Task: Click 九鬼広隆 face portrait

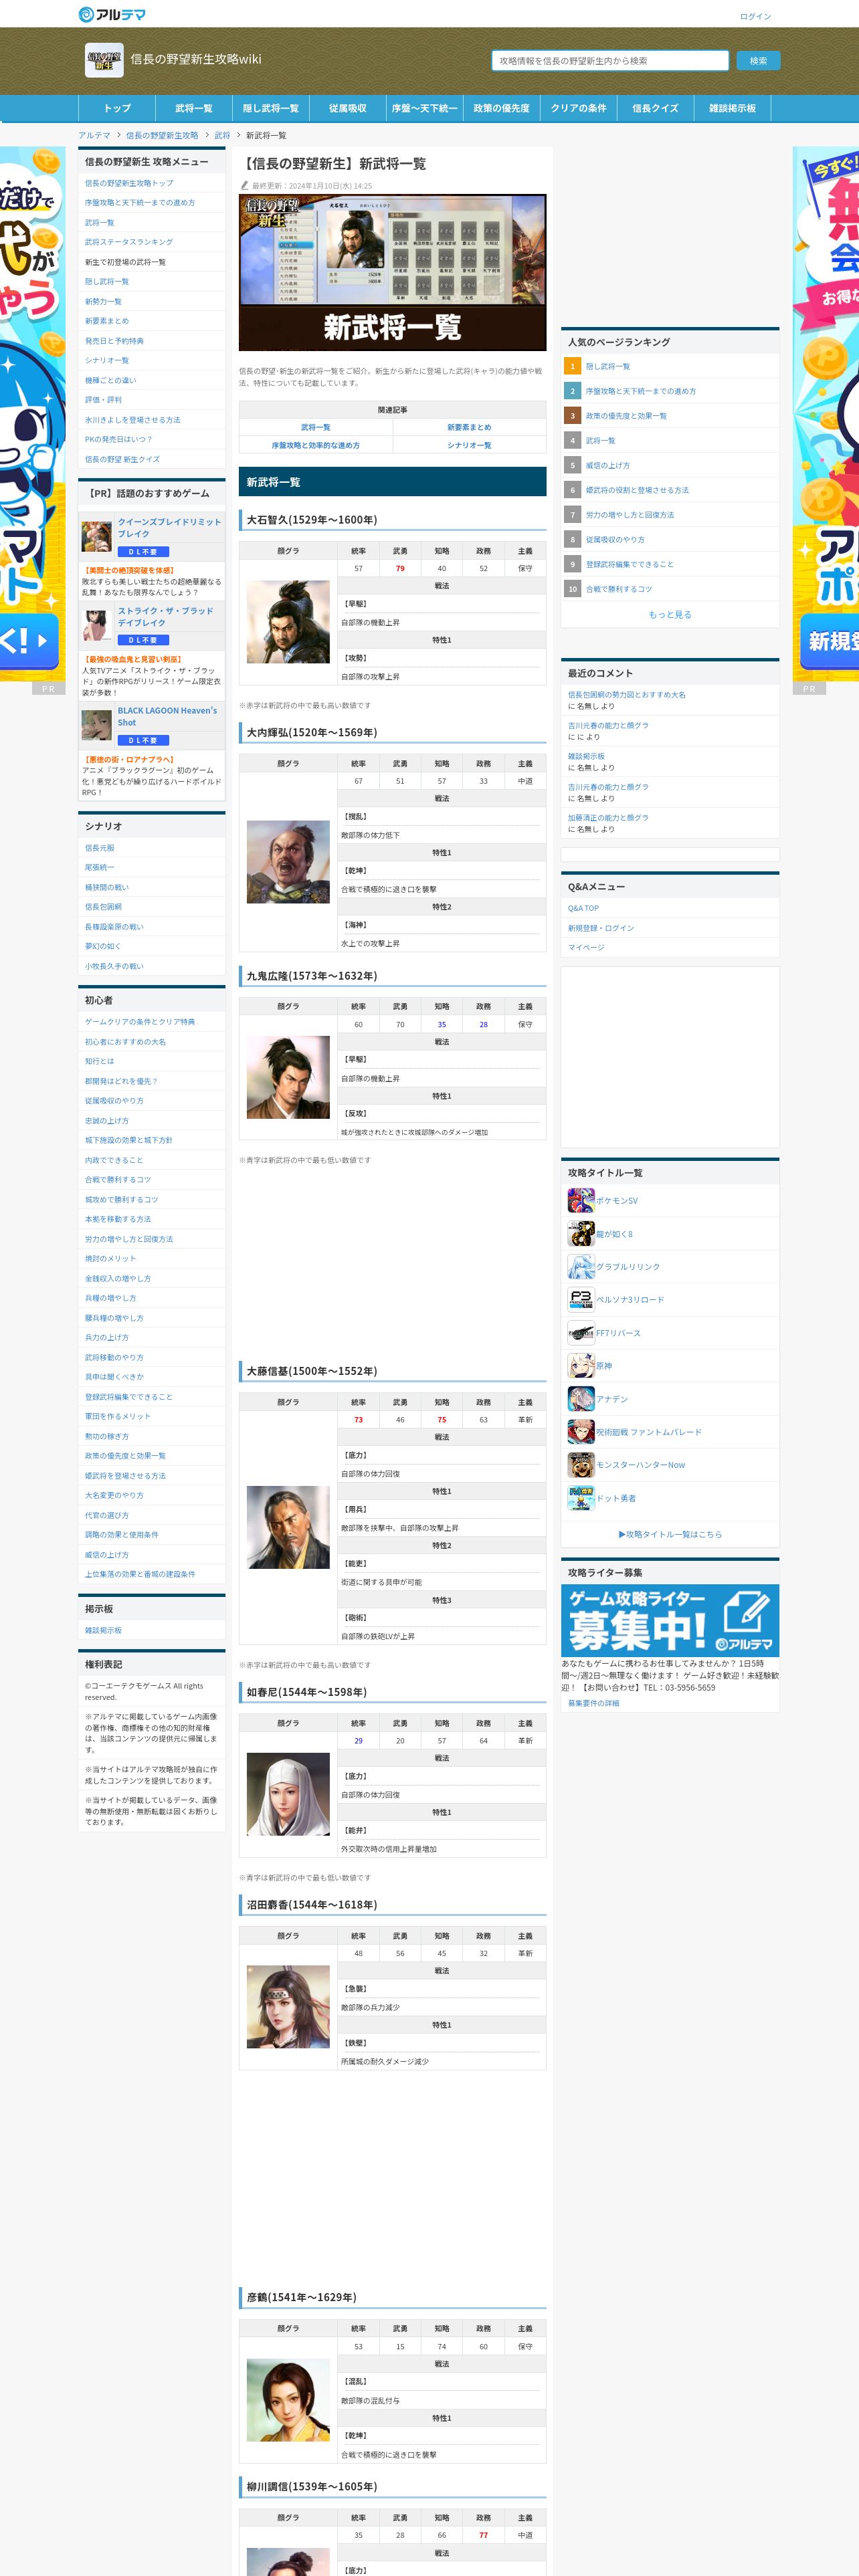Action: (x=288, y=1077)
